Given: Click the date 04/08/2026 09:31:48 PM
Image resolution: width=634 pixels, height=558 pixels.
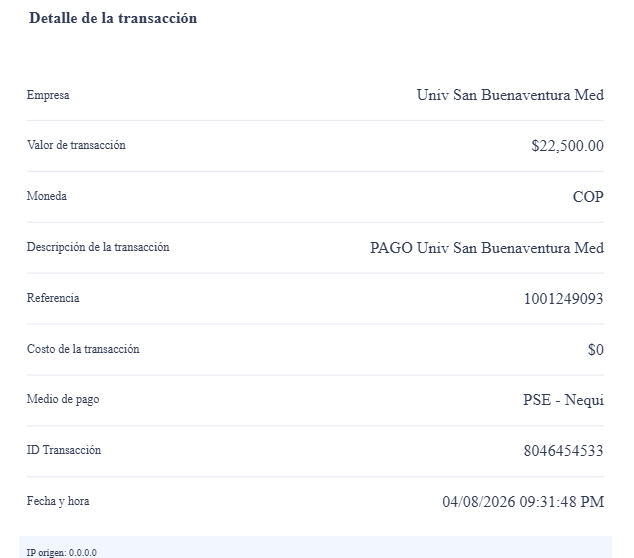Looking at the screenshot, I should (x=523, y=502).
